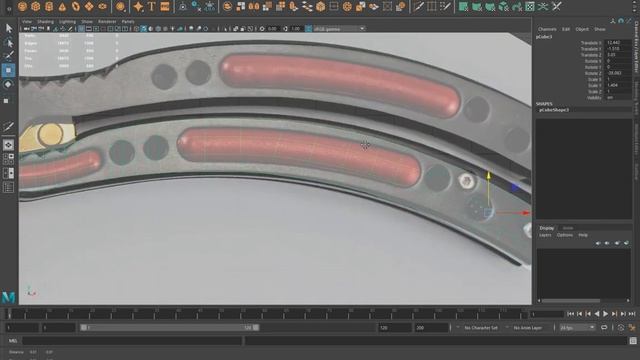Image resolution: width=640 pixels, height=360 pixels.
Task: Create a polygon plane from the shelf
Action: pos(89,6)
